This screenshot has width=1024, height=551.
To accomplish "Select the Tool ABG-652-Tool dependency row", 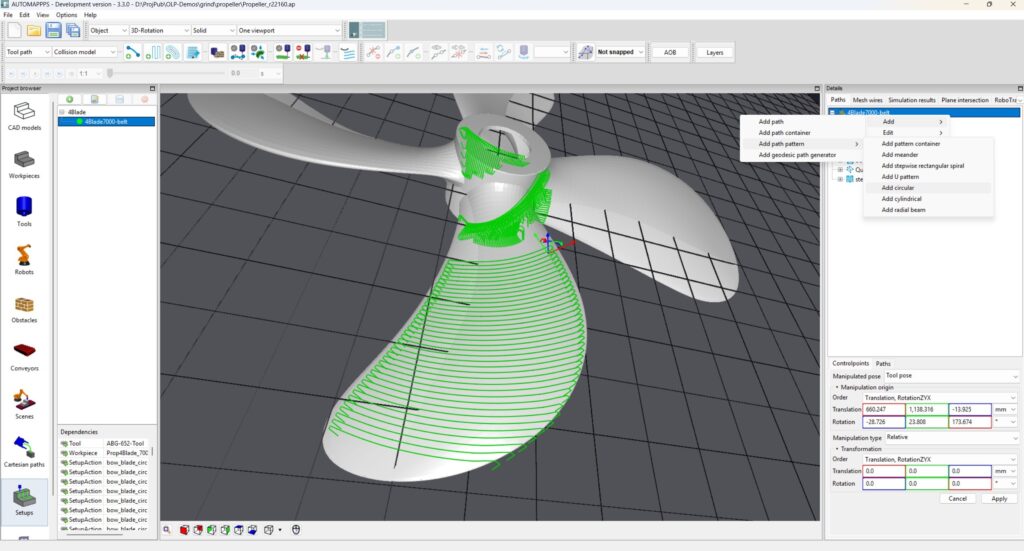I will tap(104, 443).
